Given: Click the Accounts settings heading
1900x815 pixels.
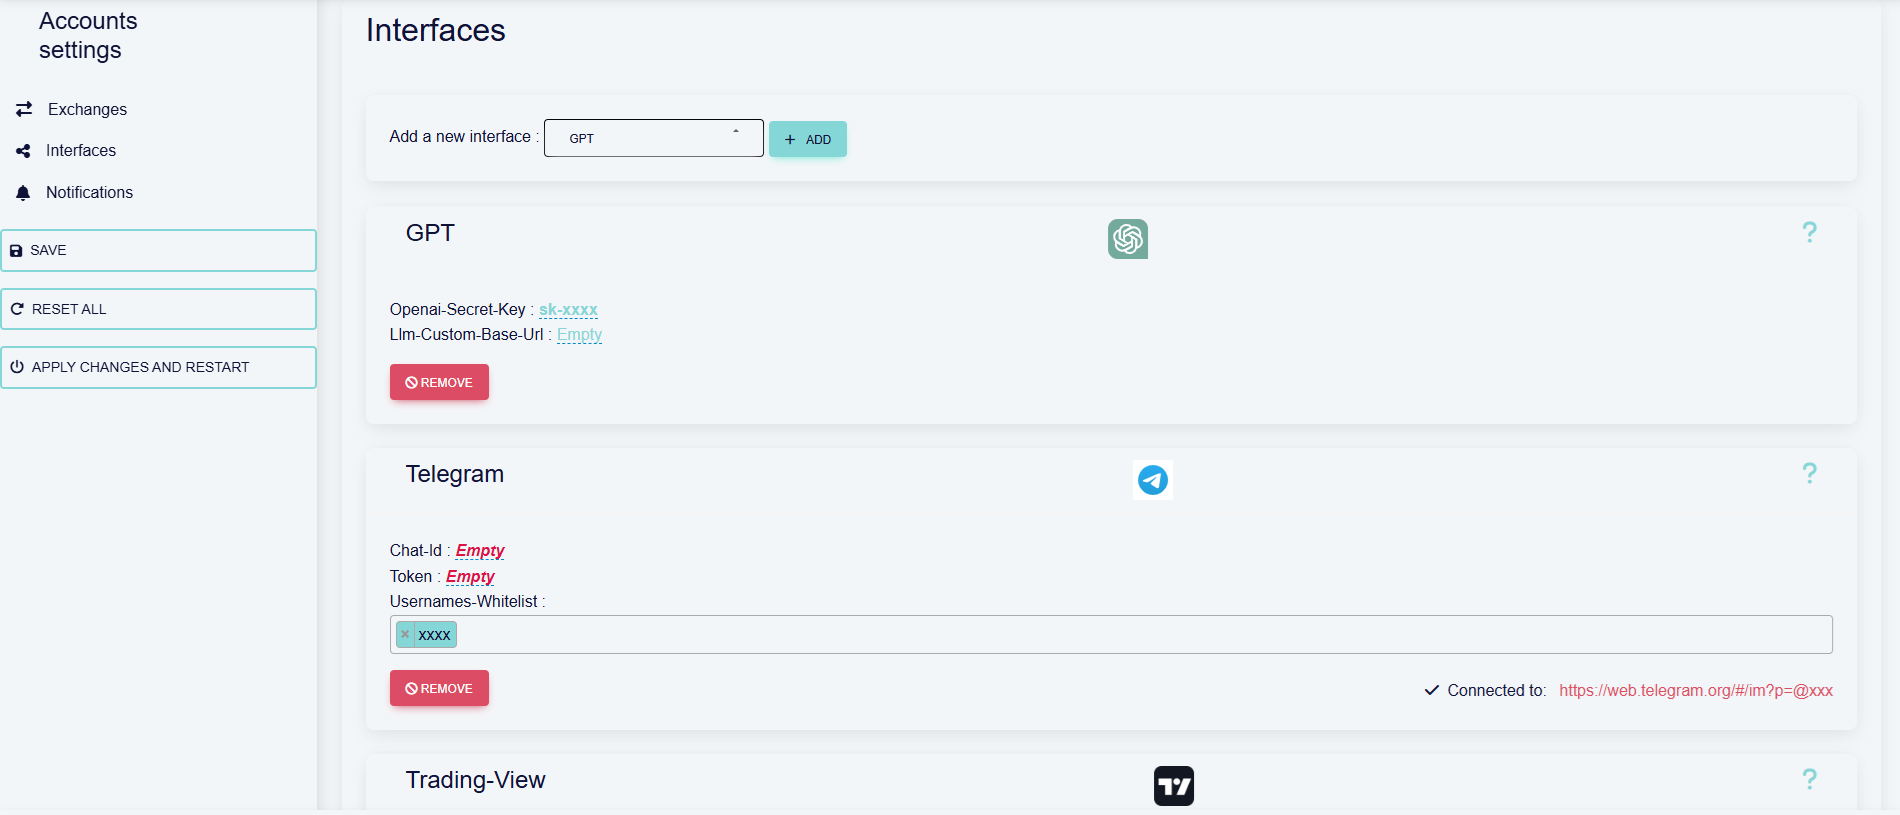Looking at the screenshot, I should point(88,35).
